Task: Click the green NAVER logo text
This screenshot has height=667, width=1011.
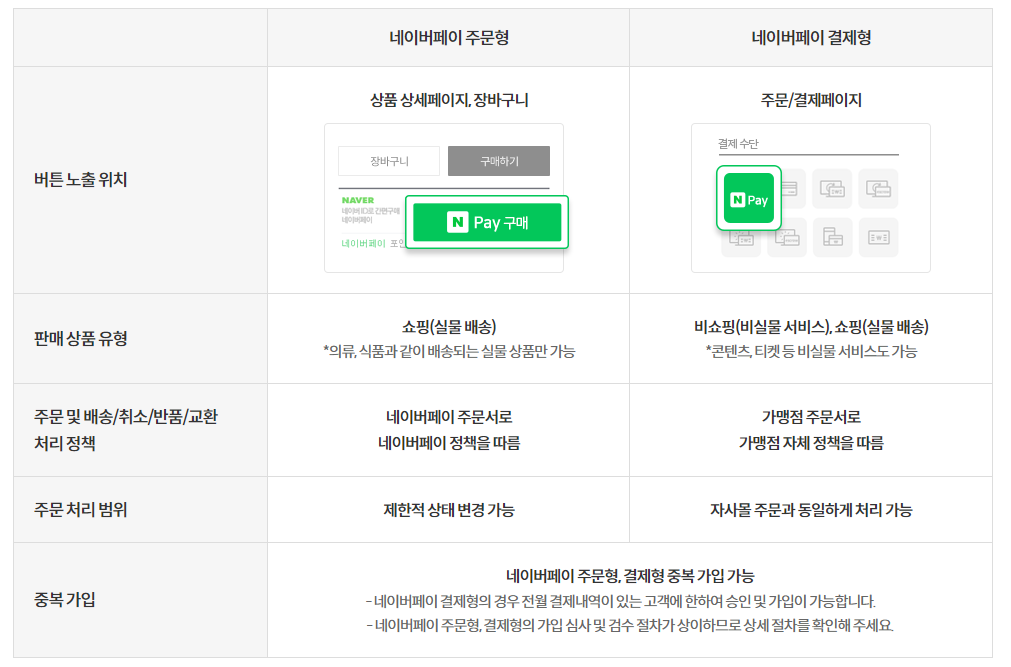Action: pos(358,200)
